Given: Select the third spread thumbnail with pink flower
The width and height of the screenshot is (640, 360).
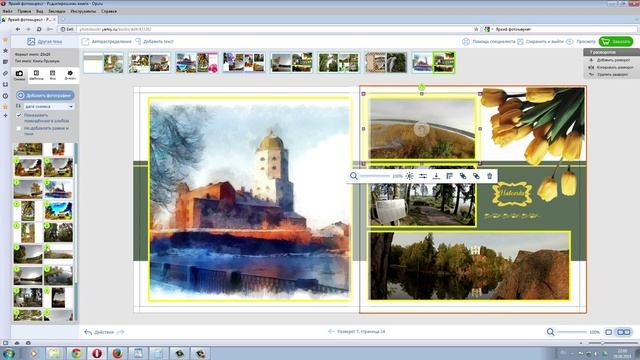Looking at the screenshot, I should pos(197,63).
